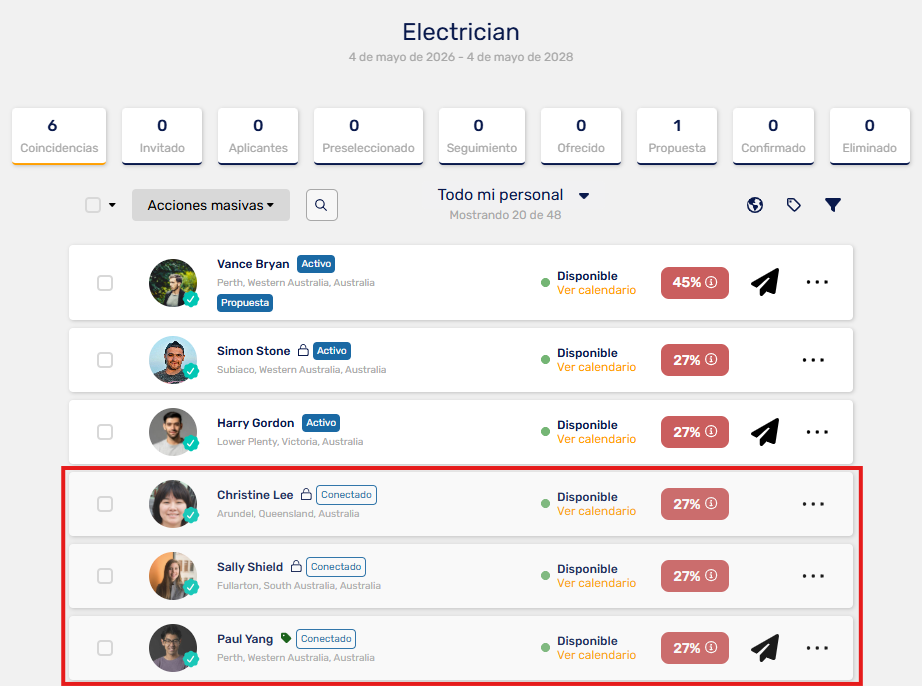Open Sally Shield's Ver calendario link

pos(596,583)
